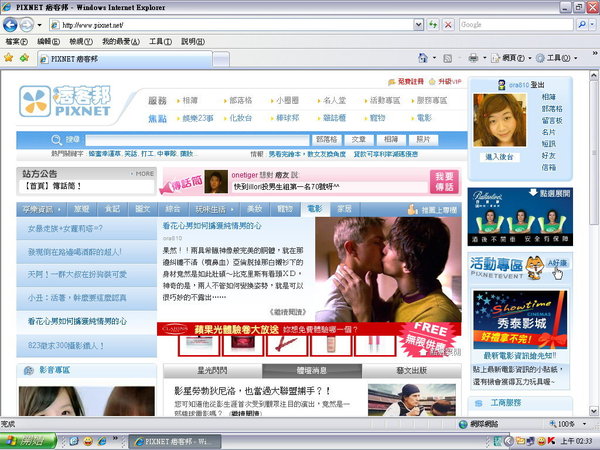Click the magnifier search icon in toolbar

pyautogui.click(x=582, y=24)
